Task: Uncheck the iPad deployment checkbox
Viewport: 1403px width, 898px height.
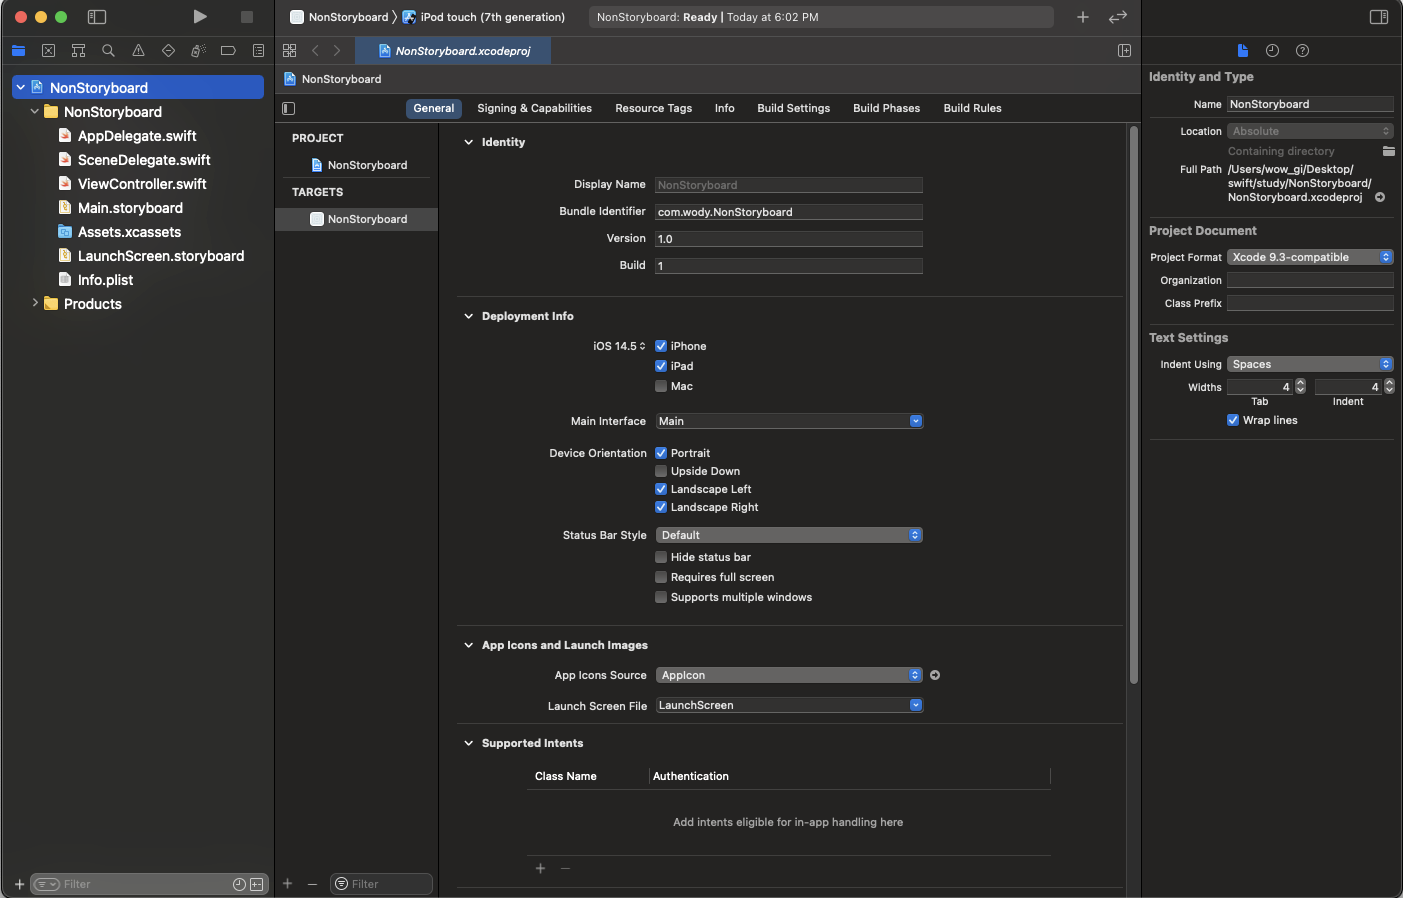Action: point(661,366)
